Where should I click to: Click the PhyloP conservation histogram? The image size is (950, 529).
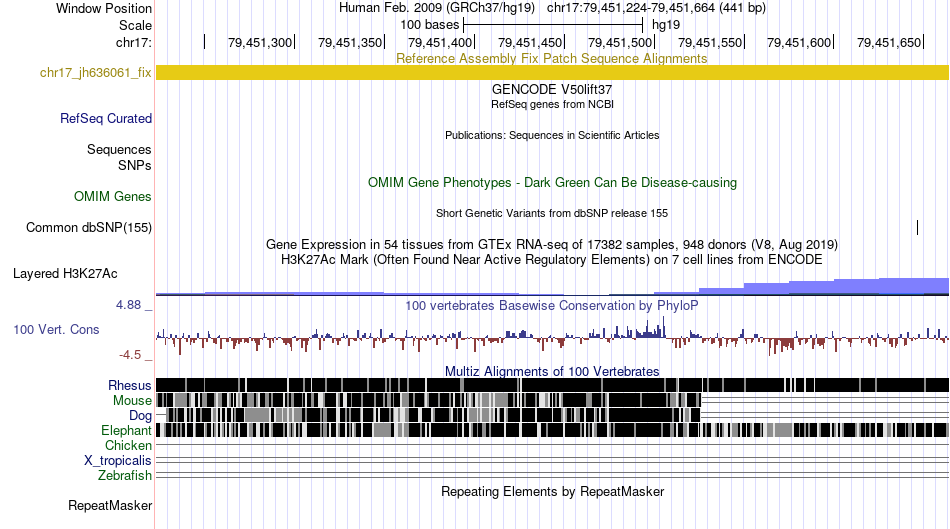tap(552, 338)
